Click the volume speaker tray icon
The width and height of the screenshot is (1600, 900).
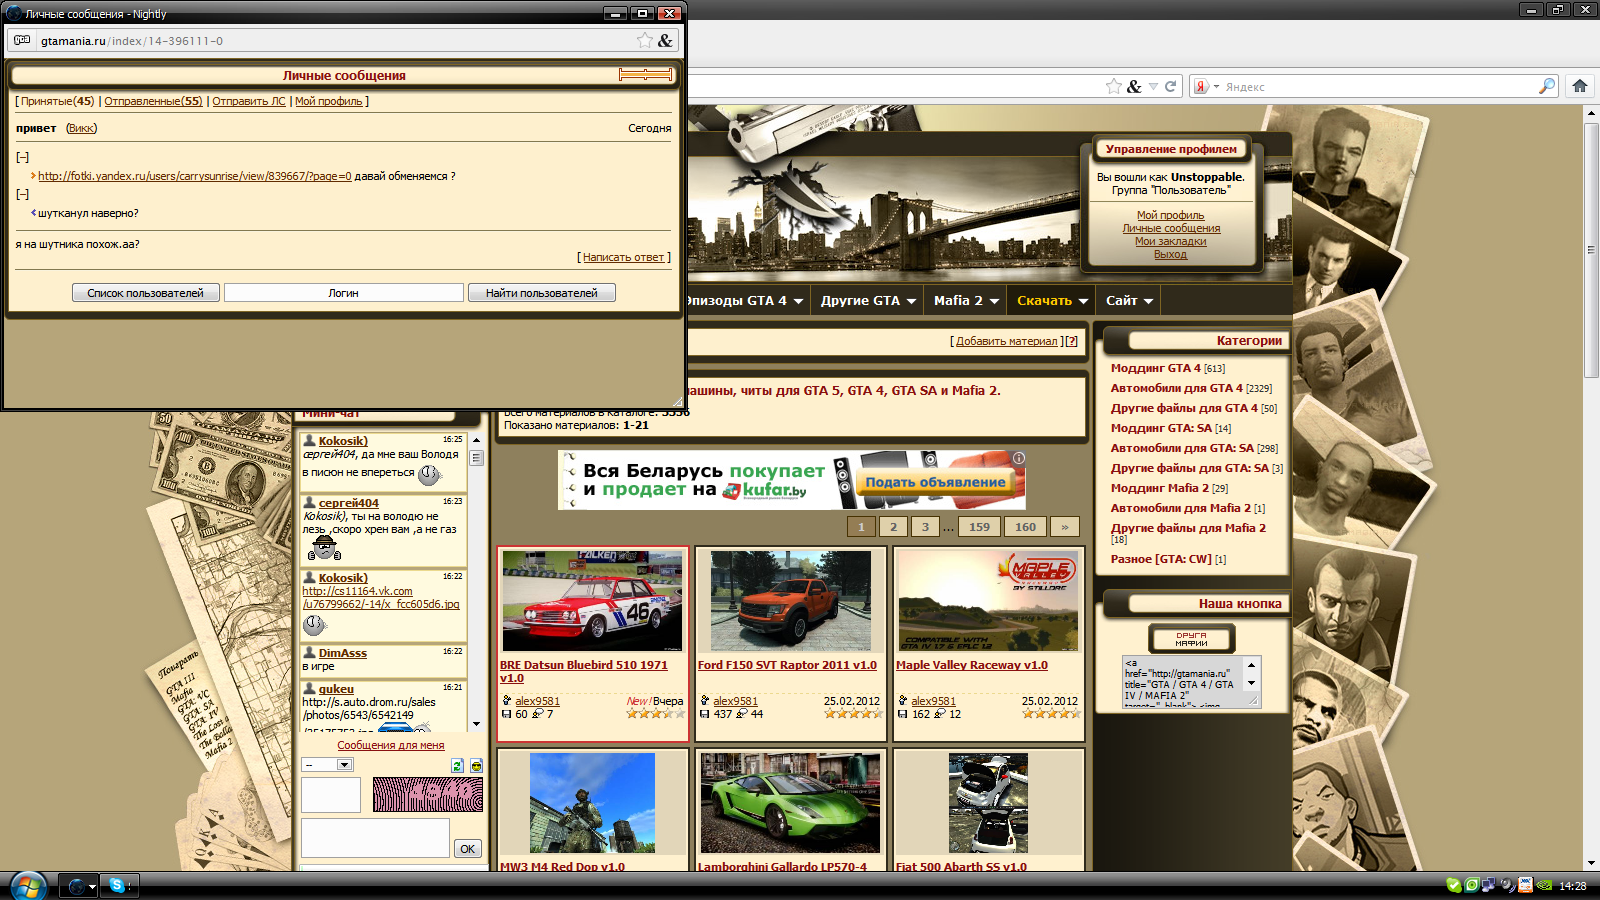(x=1507, y=885)
